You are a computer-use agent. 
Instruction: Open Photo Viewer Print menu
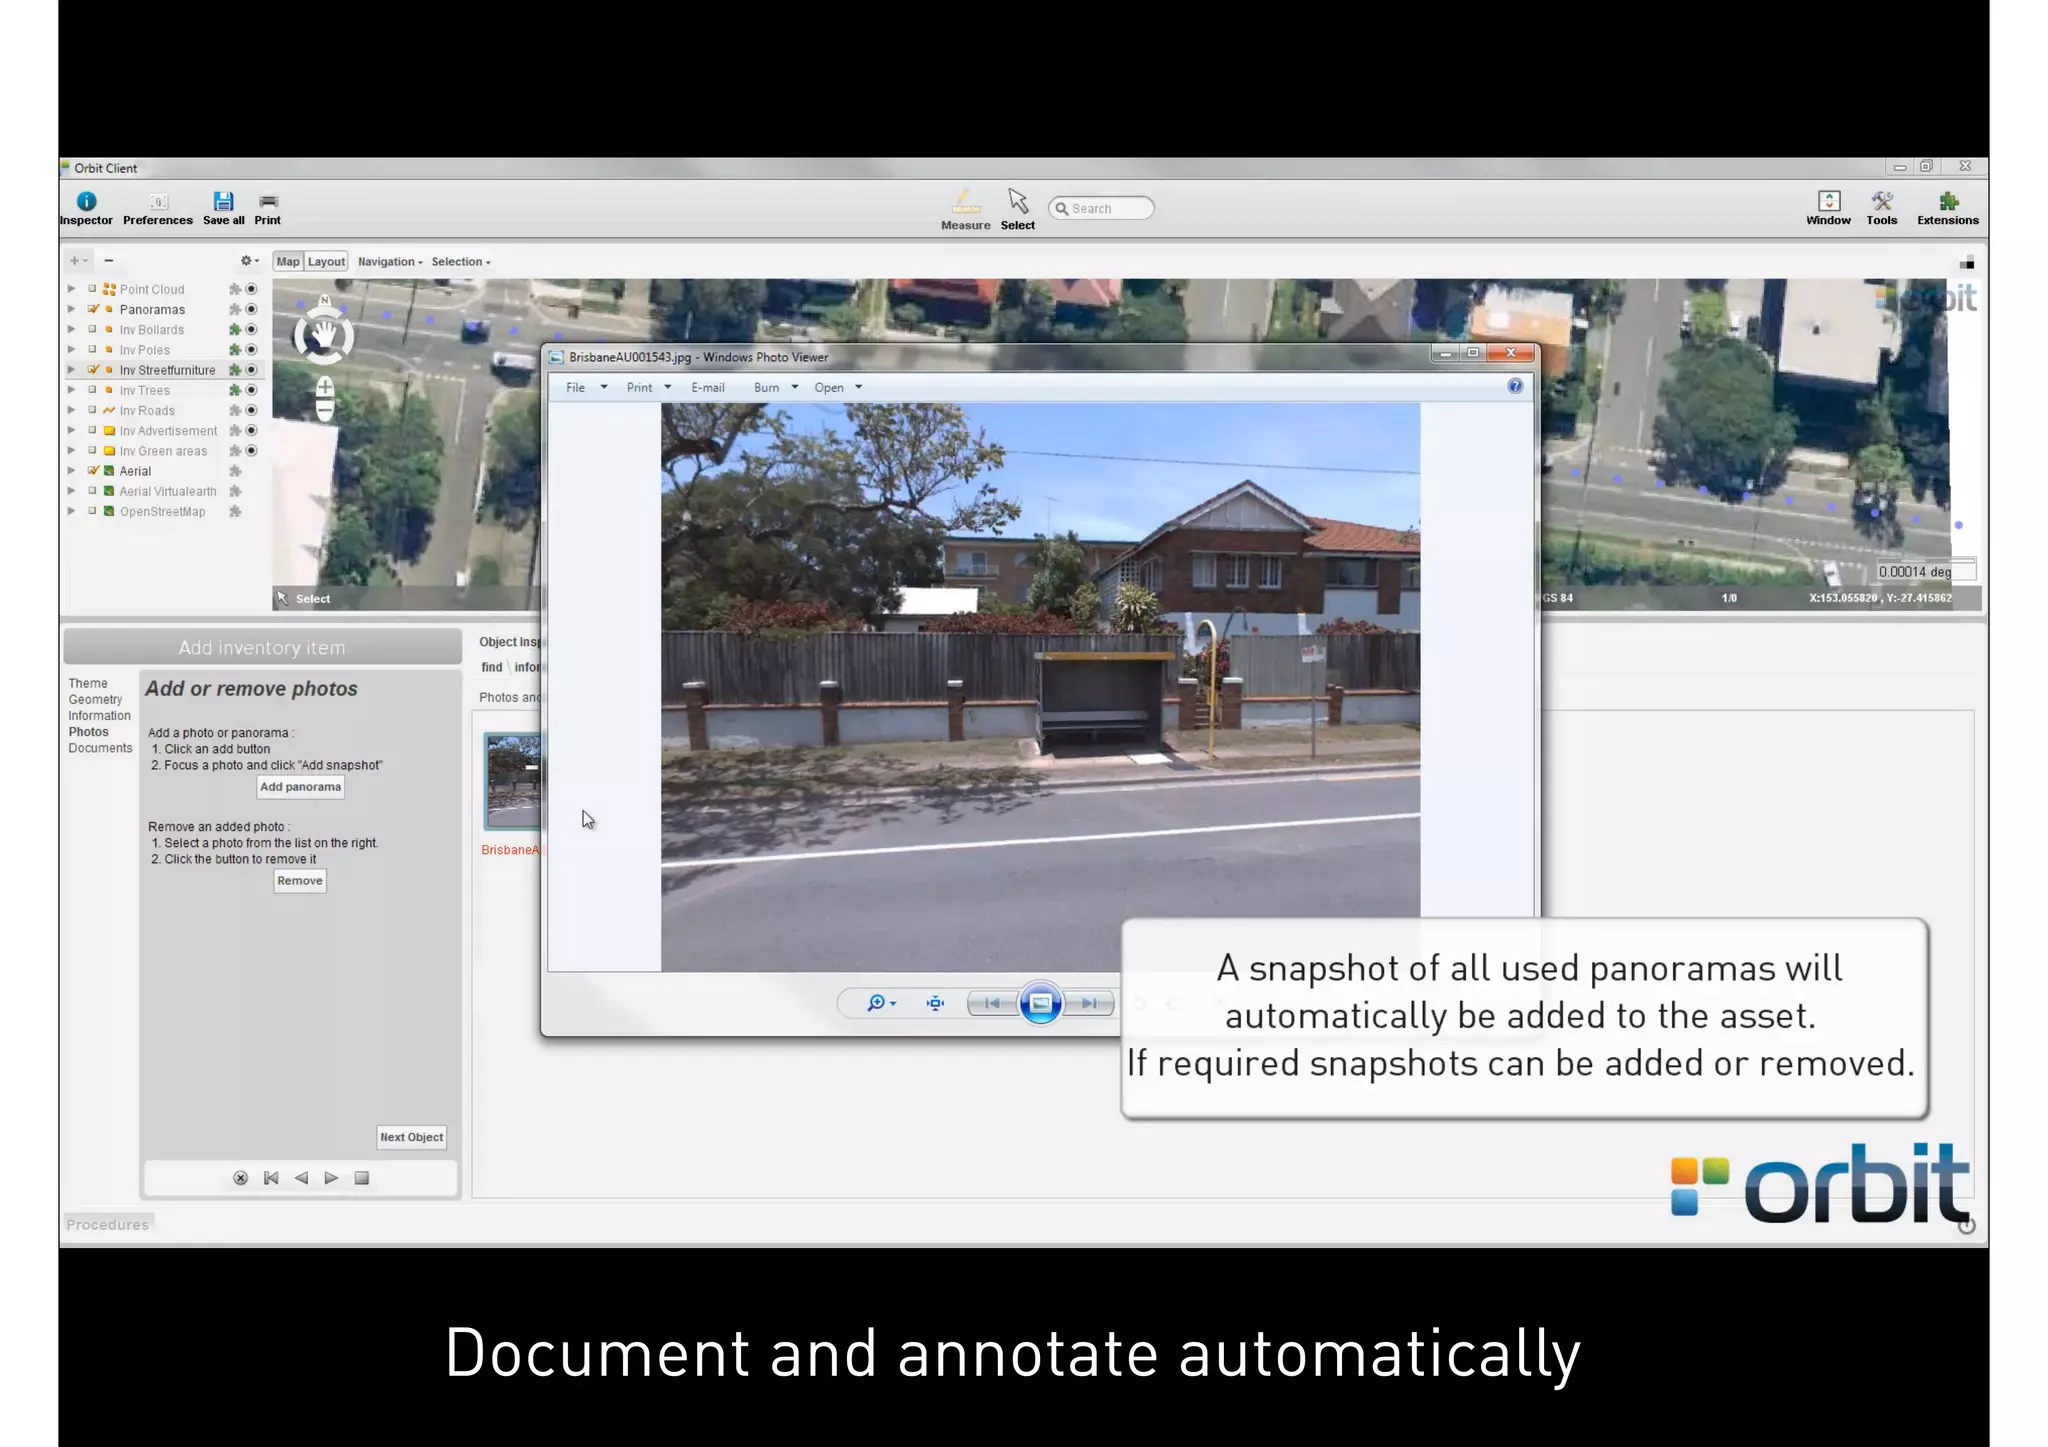coord(649,387)
